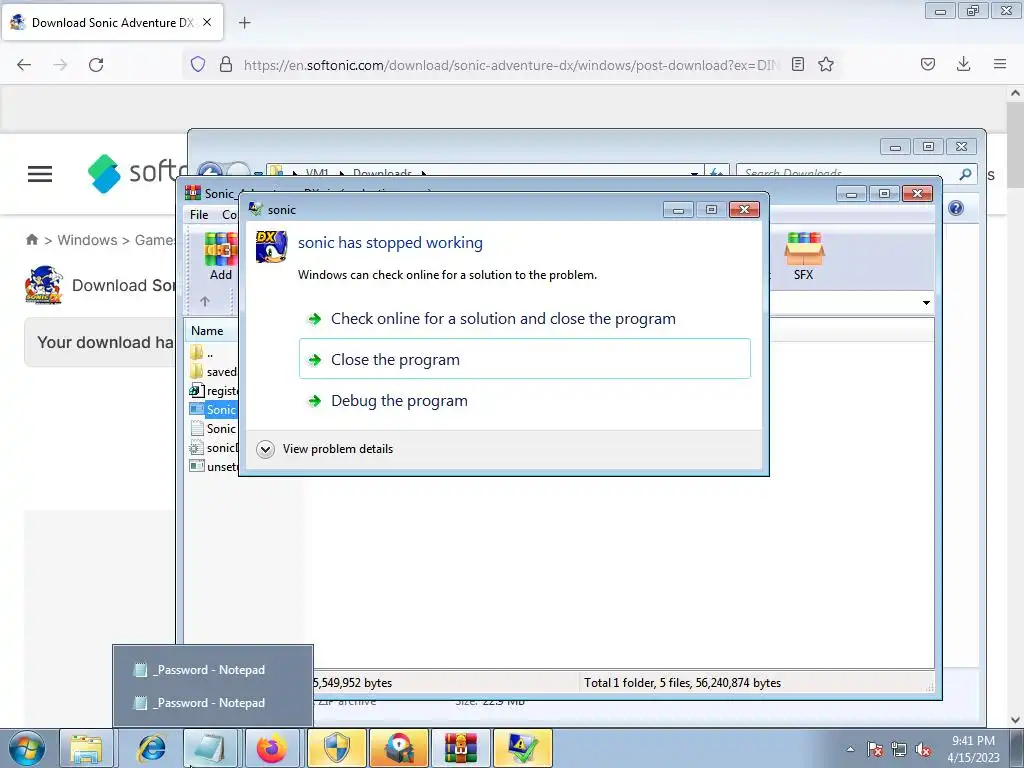
Task: Click the WinRAR up-one-level arrow
Action: (x=205, y=301)
